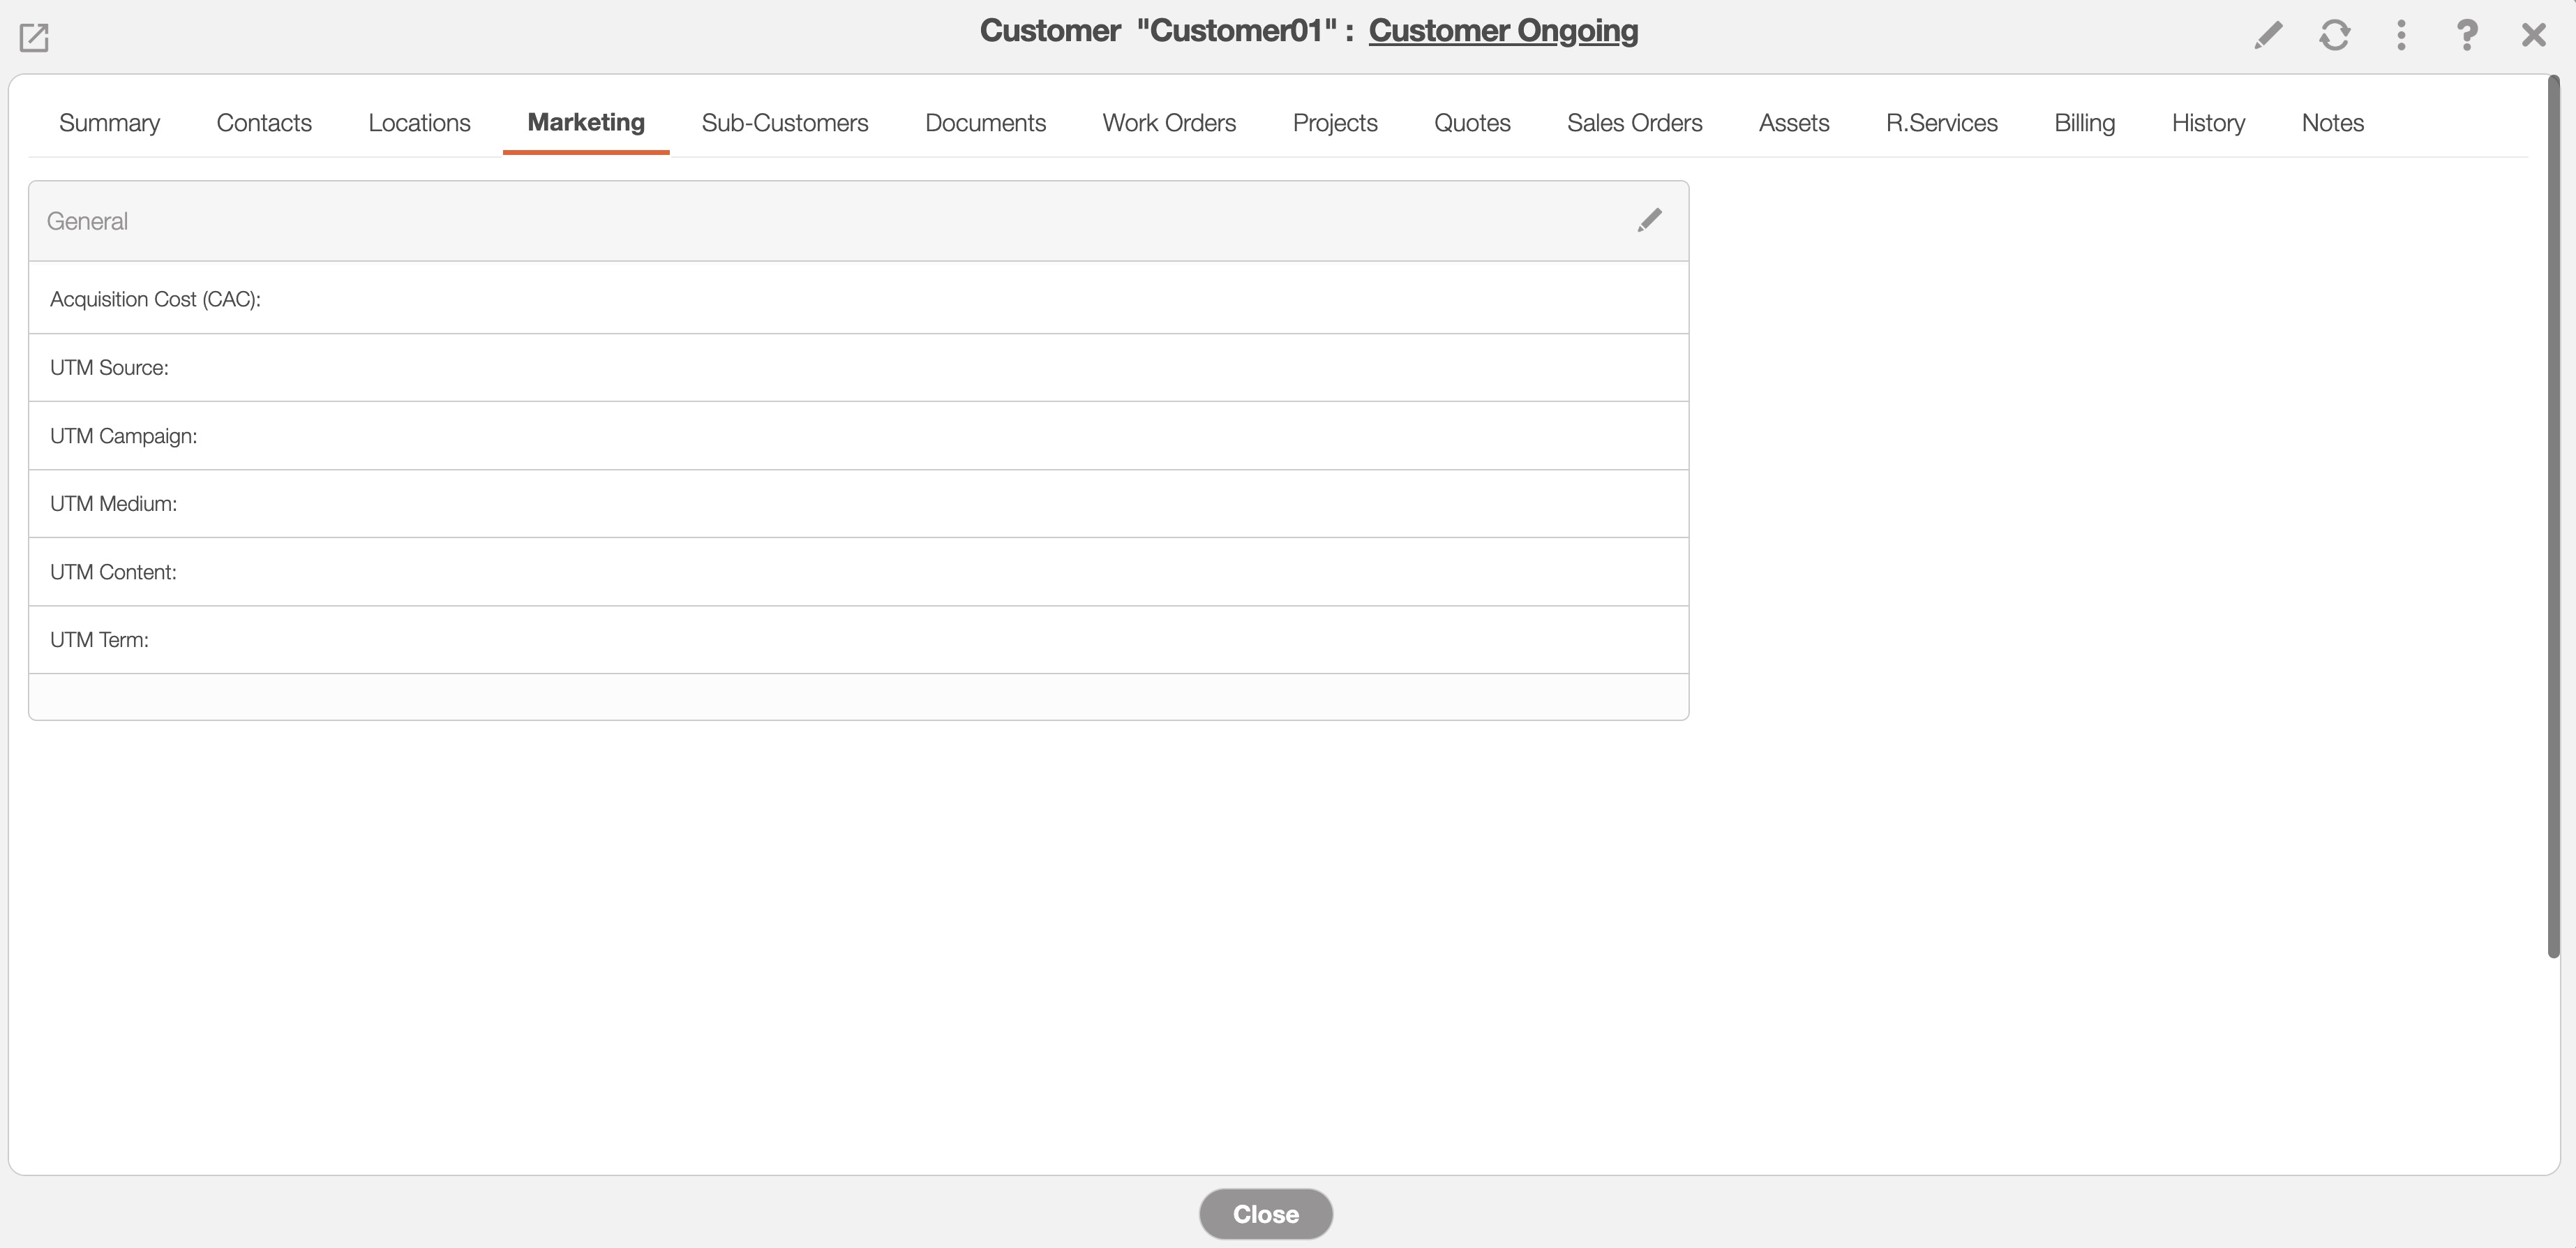
Task: Open customer in new window icon
Action: pyautogui.click(x=34, y=38)
